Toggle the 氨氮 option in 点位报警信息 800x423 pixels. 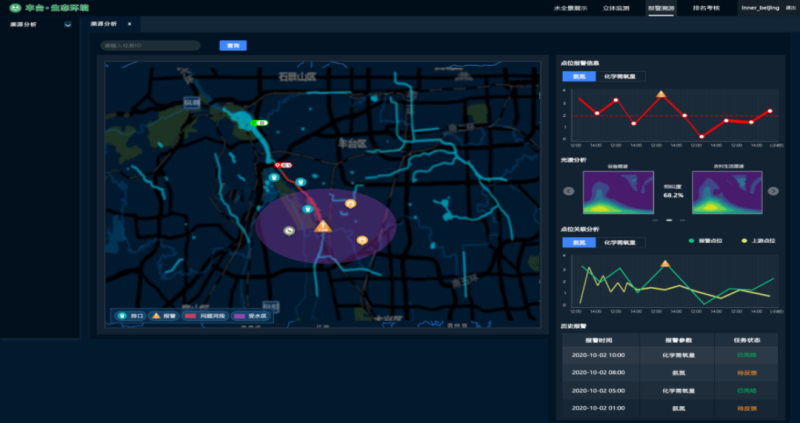(579, 76)
